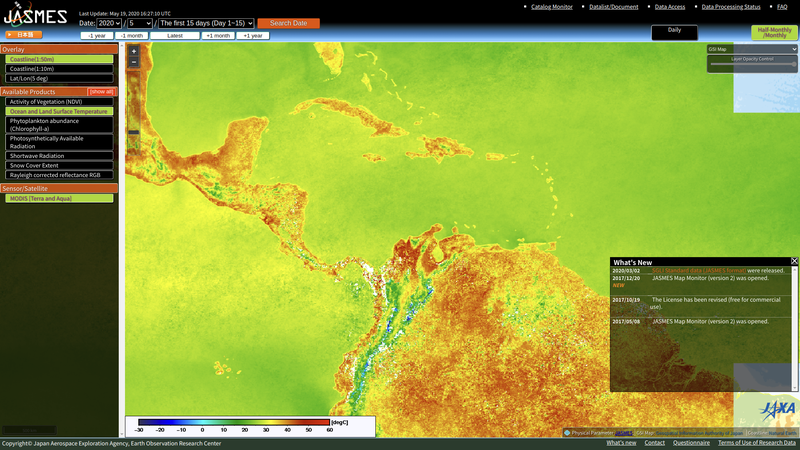Open the Data Access link
The height and width of the screenshot is (450, 800).
pos(669,7)
